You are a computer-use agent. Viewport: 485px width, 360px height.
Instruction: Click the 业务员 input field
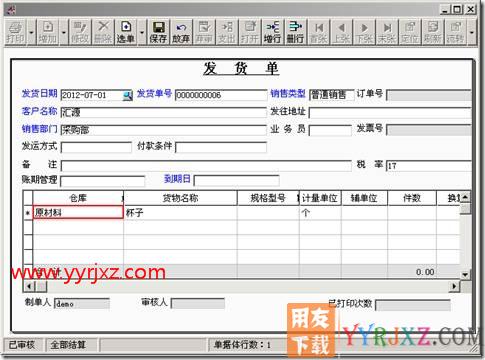[x=330, y=130]
